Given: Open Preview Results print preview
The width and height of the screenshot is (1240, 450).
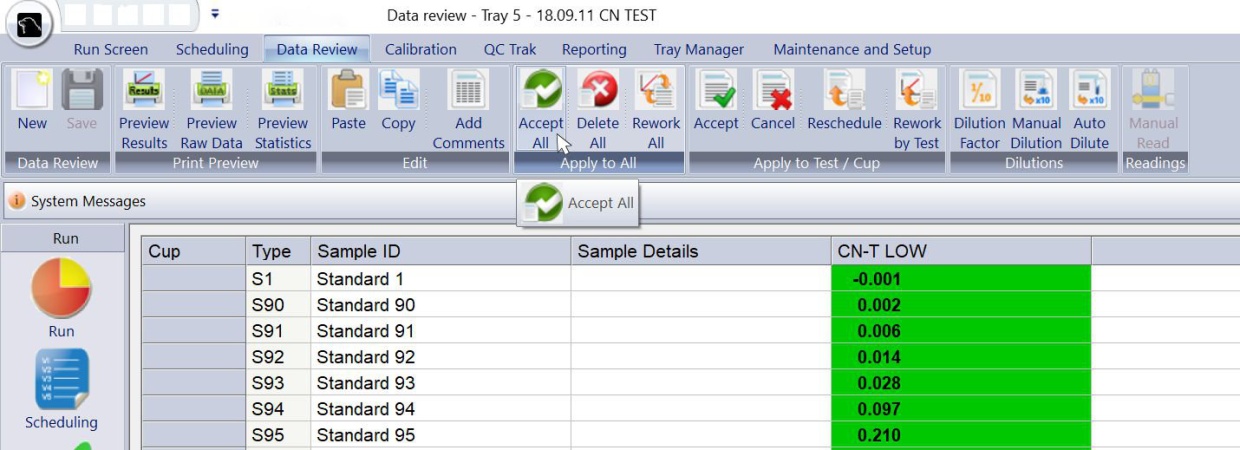Looking at the screenshot, I should pyautogui.click(x=144, y=92).
